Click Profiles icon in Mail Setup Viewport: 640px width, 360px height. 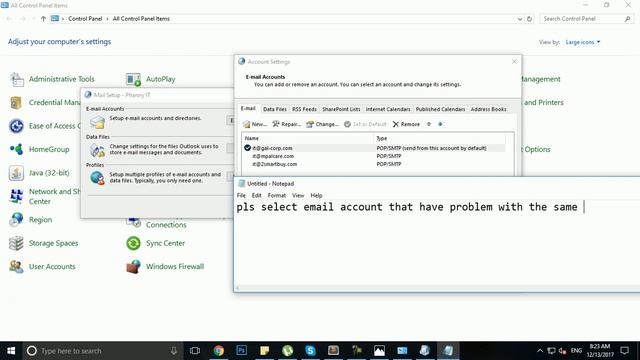point(98,178)
